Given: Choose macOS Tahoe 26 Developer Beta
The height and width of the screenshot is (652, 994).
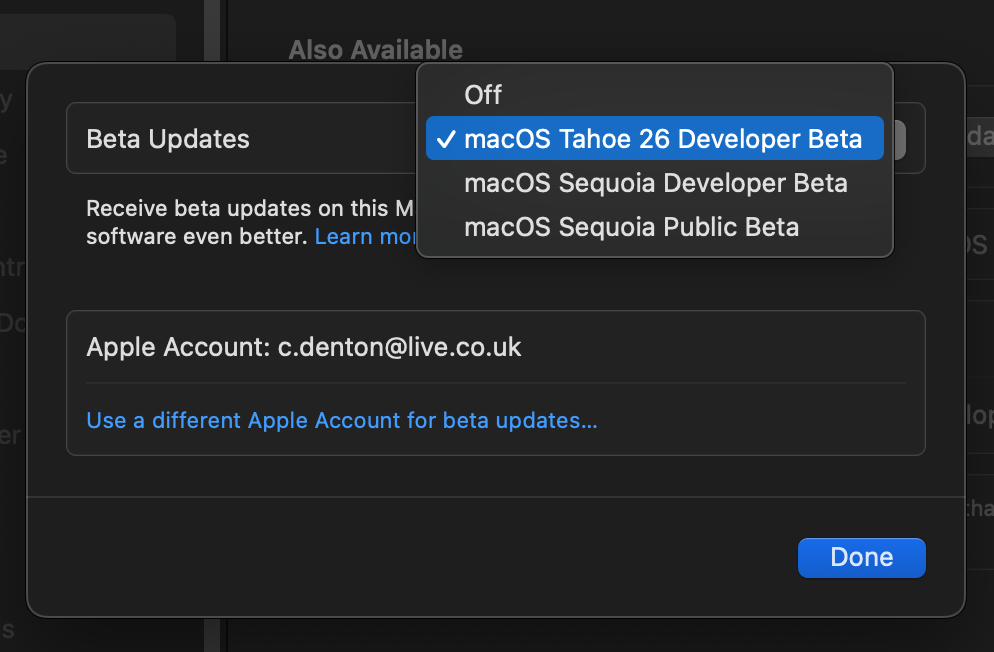Looking at the screenshot, I should (654, 138).
